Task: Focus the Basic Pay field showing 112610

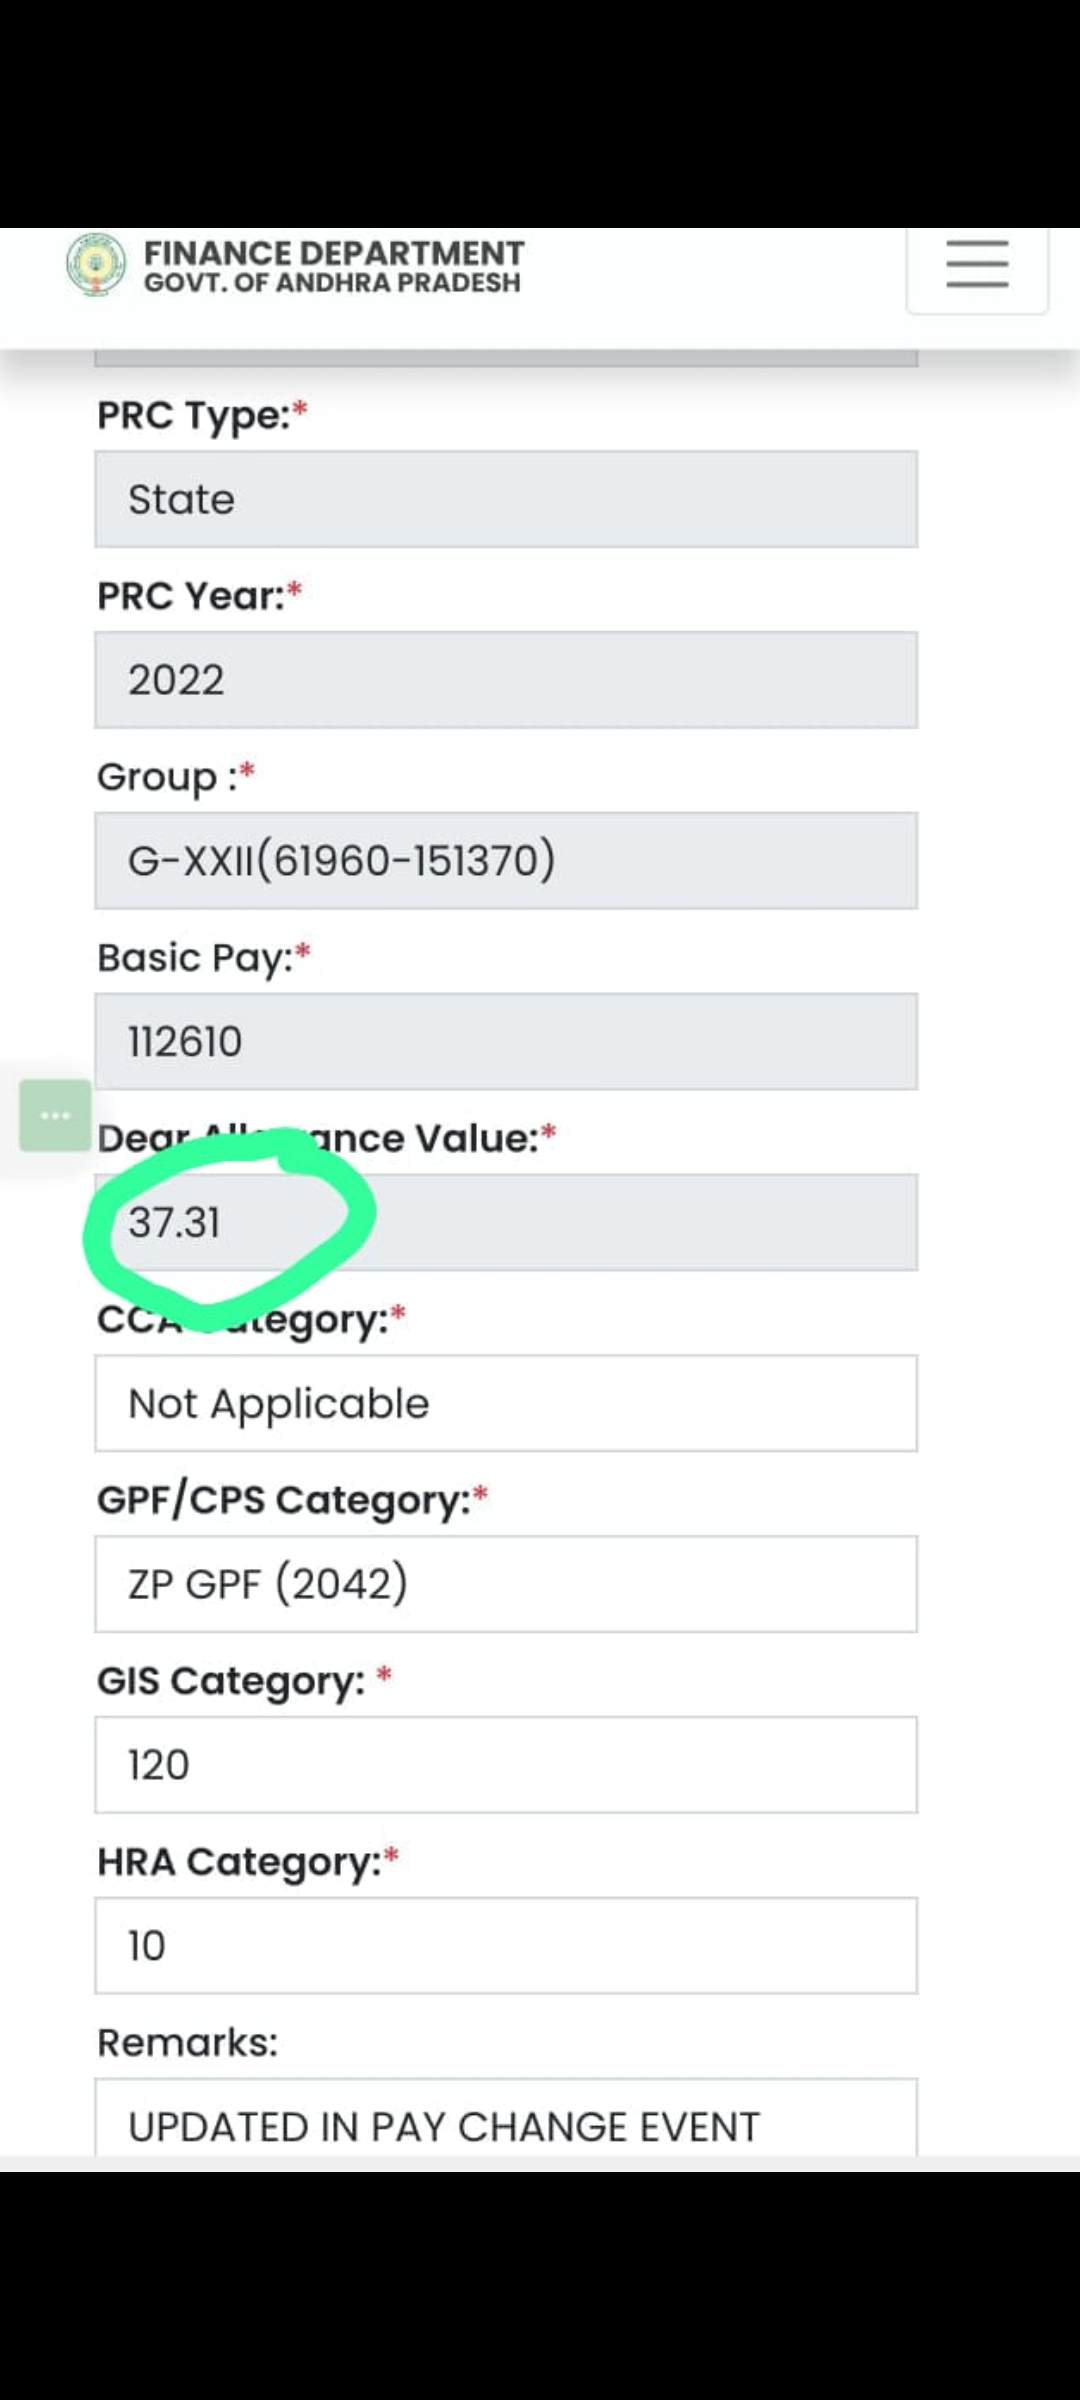Action: [506, 1042]
